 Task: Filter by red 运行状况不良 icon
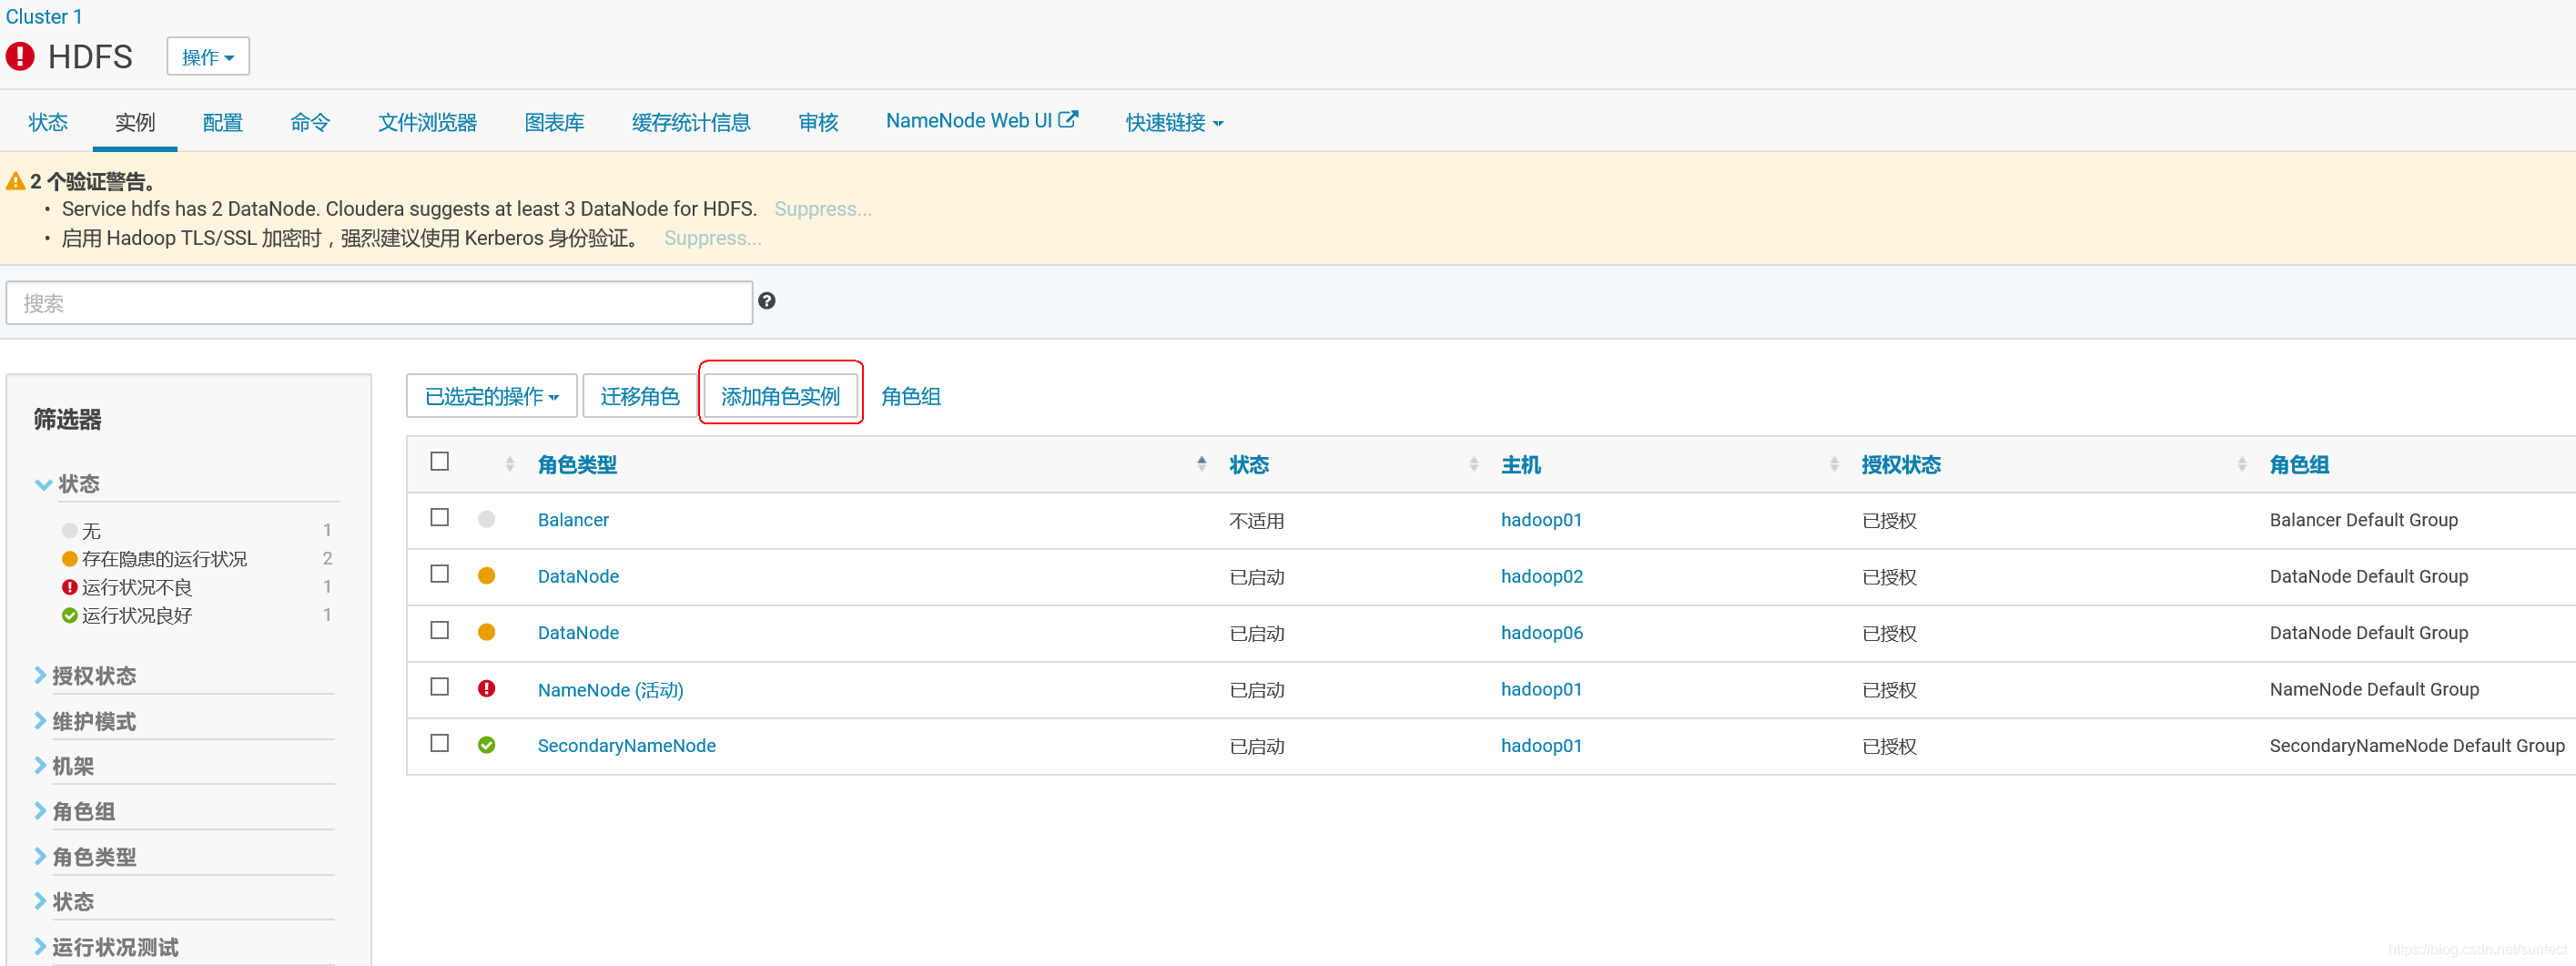(70, 587)
